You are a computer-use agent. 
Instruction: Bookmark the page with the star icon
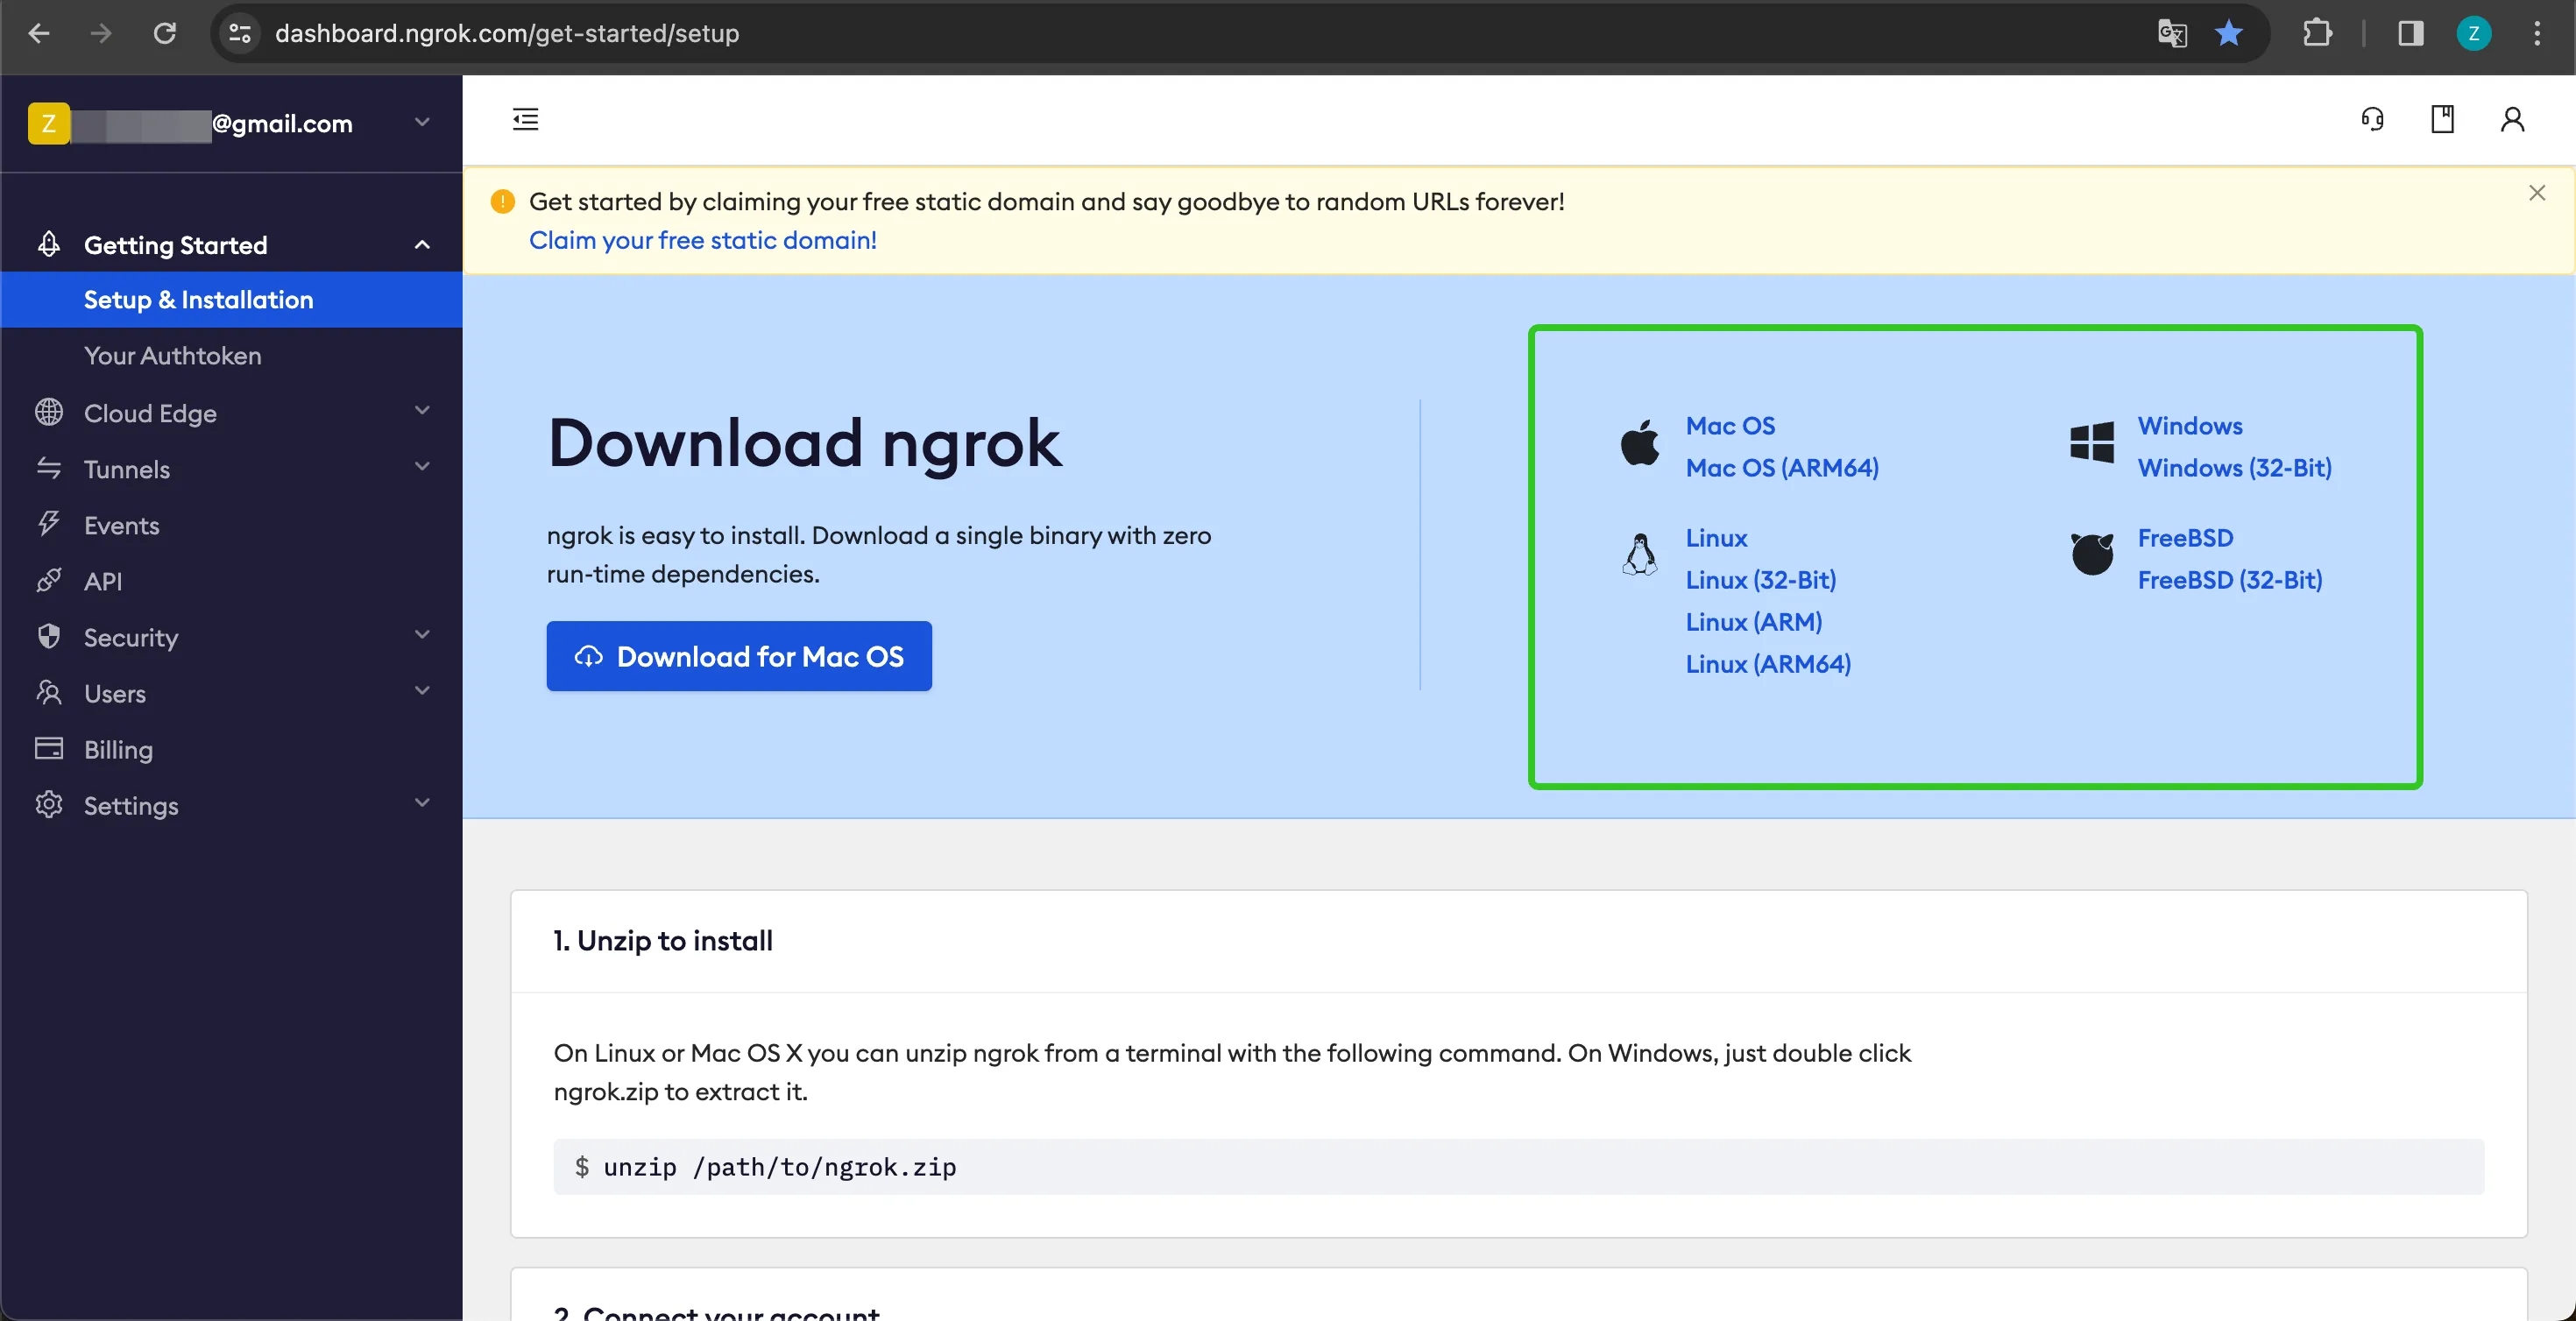point(2228,33)
